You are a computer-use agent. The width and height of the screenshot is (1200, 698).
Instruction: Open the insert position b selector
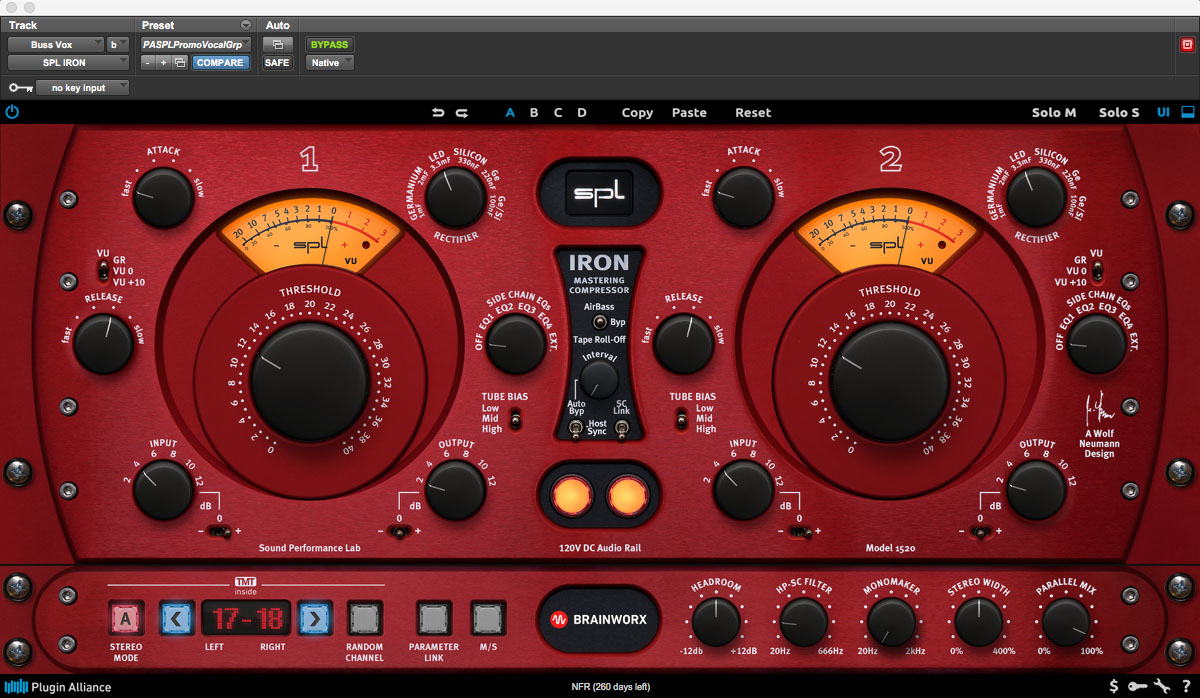[x=118, y=44]
